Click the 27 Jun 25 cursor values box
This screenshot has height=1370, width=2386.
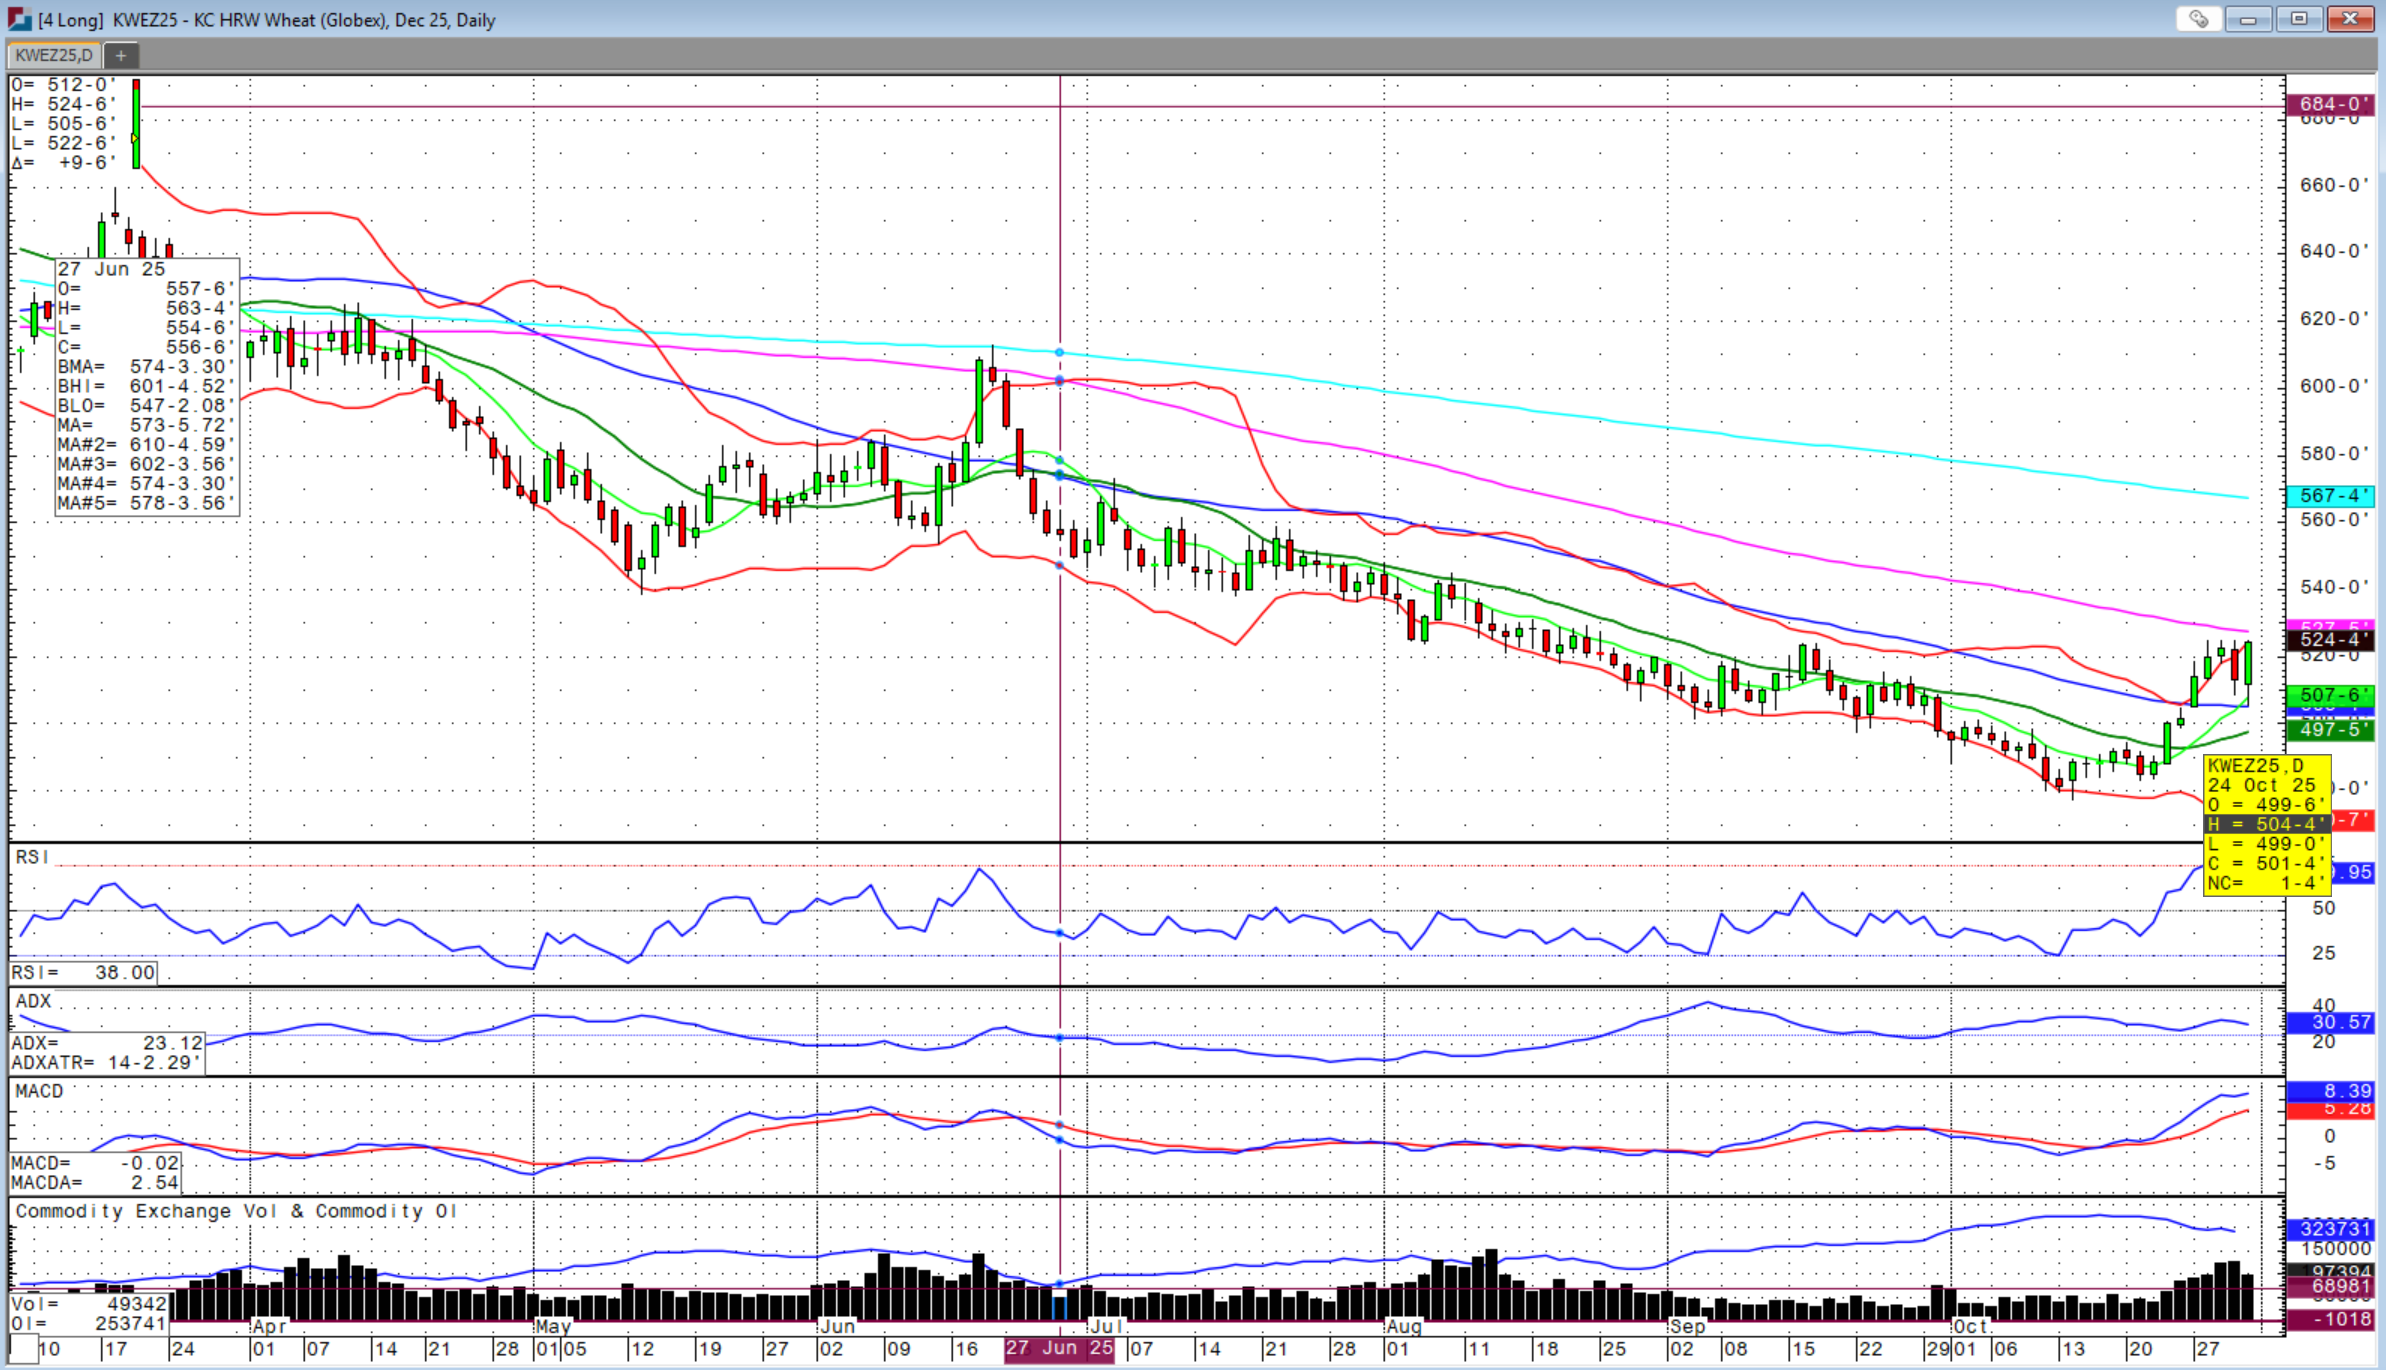coord(147,387)
